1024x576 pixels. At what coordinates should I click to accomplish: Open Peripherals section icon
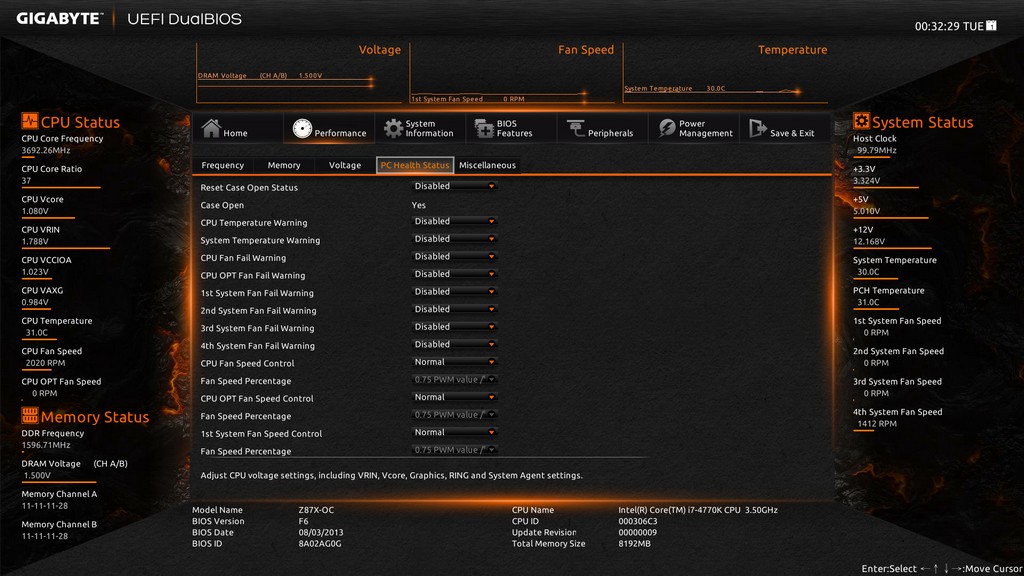575,128
